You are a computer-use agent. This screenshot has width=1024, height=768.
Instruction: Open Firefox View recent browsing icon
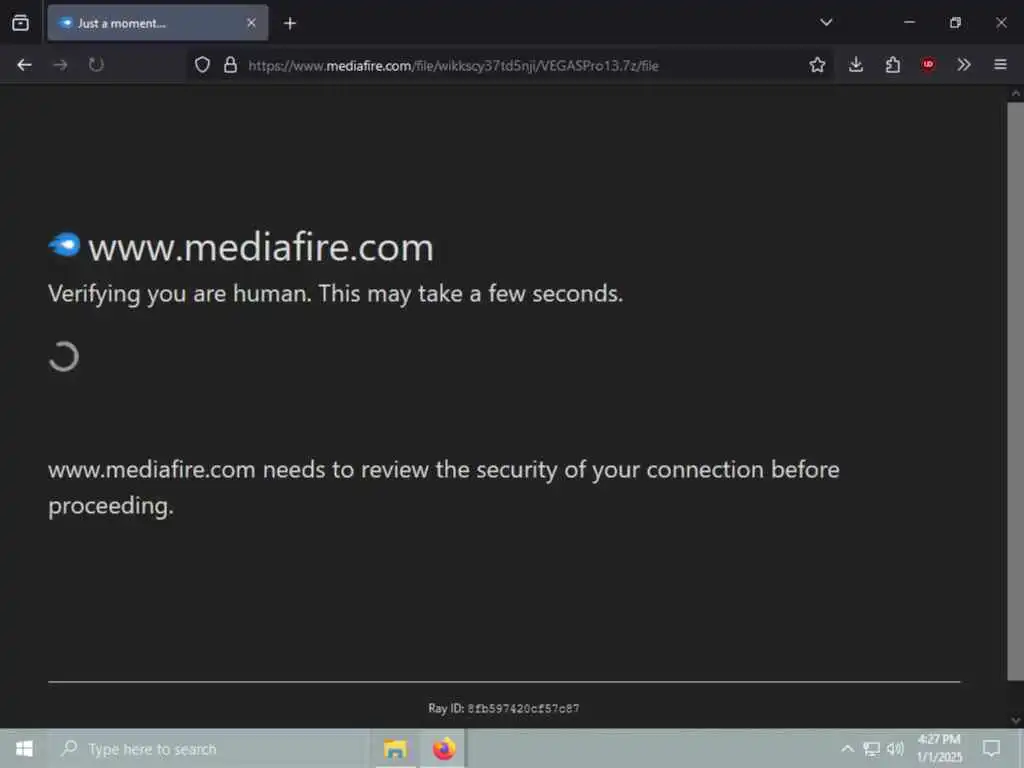(x=20, y=23)
